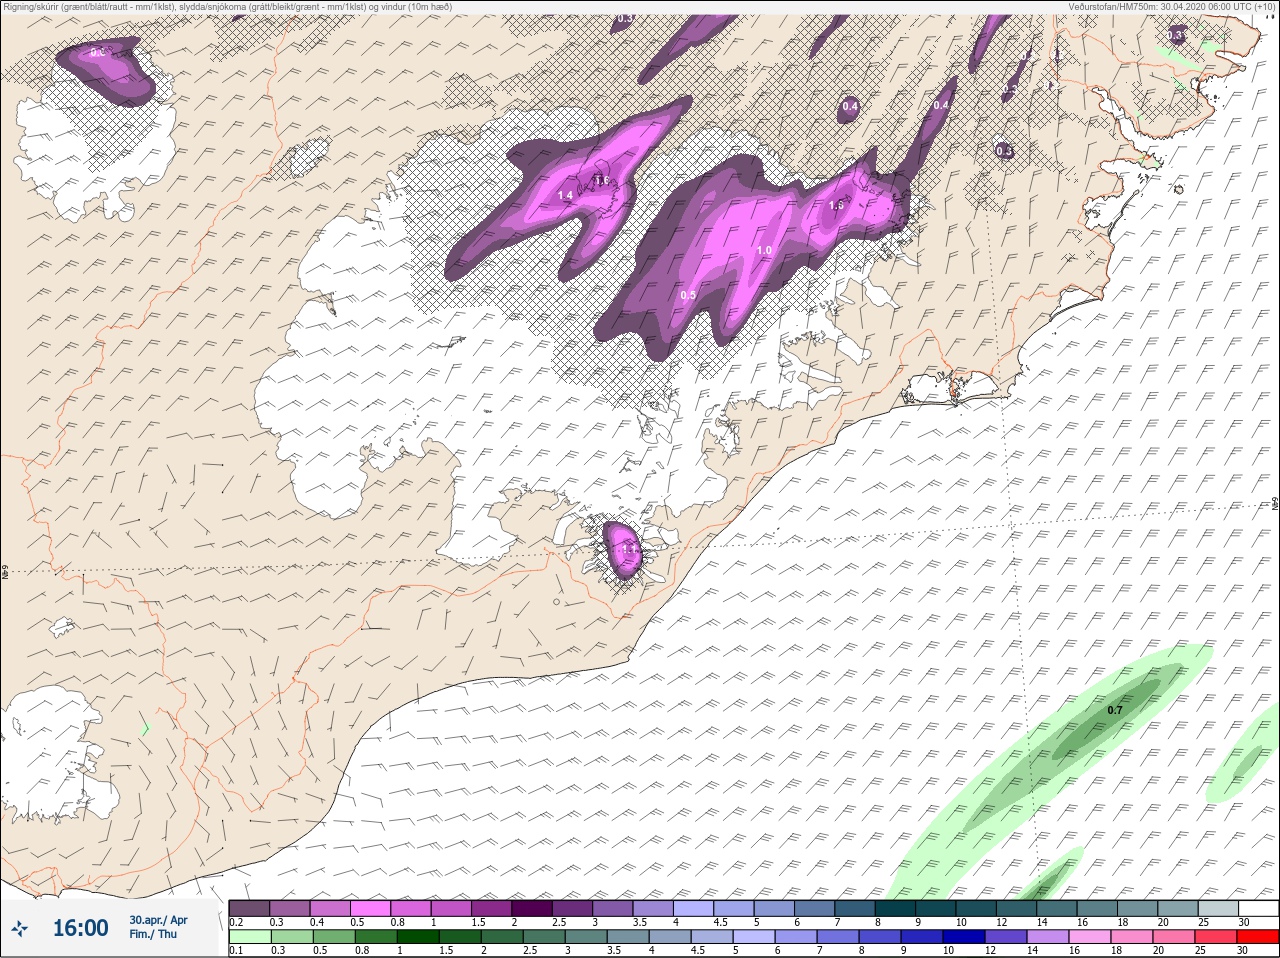Click the dark green 1 bottom legend swatch

tap(417, 937)
